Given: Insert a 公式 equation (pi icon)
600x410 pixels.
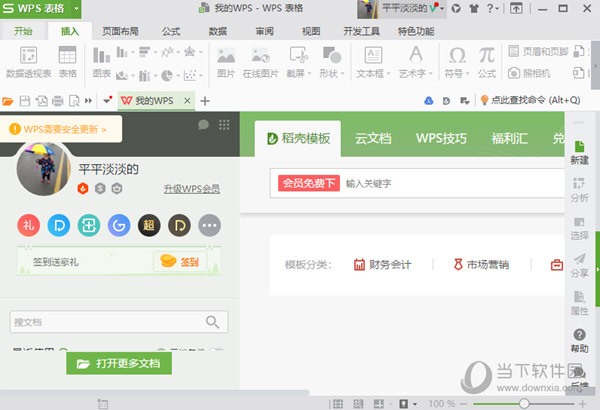Looking at the screenshot, I should tap(487, 62).
